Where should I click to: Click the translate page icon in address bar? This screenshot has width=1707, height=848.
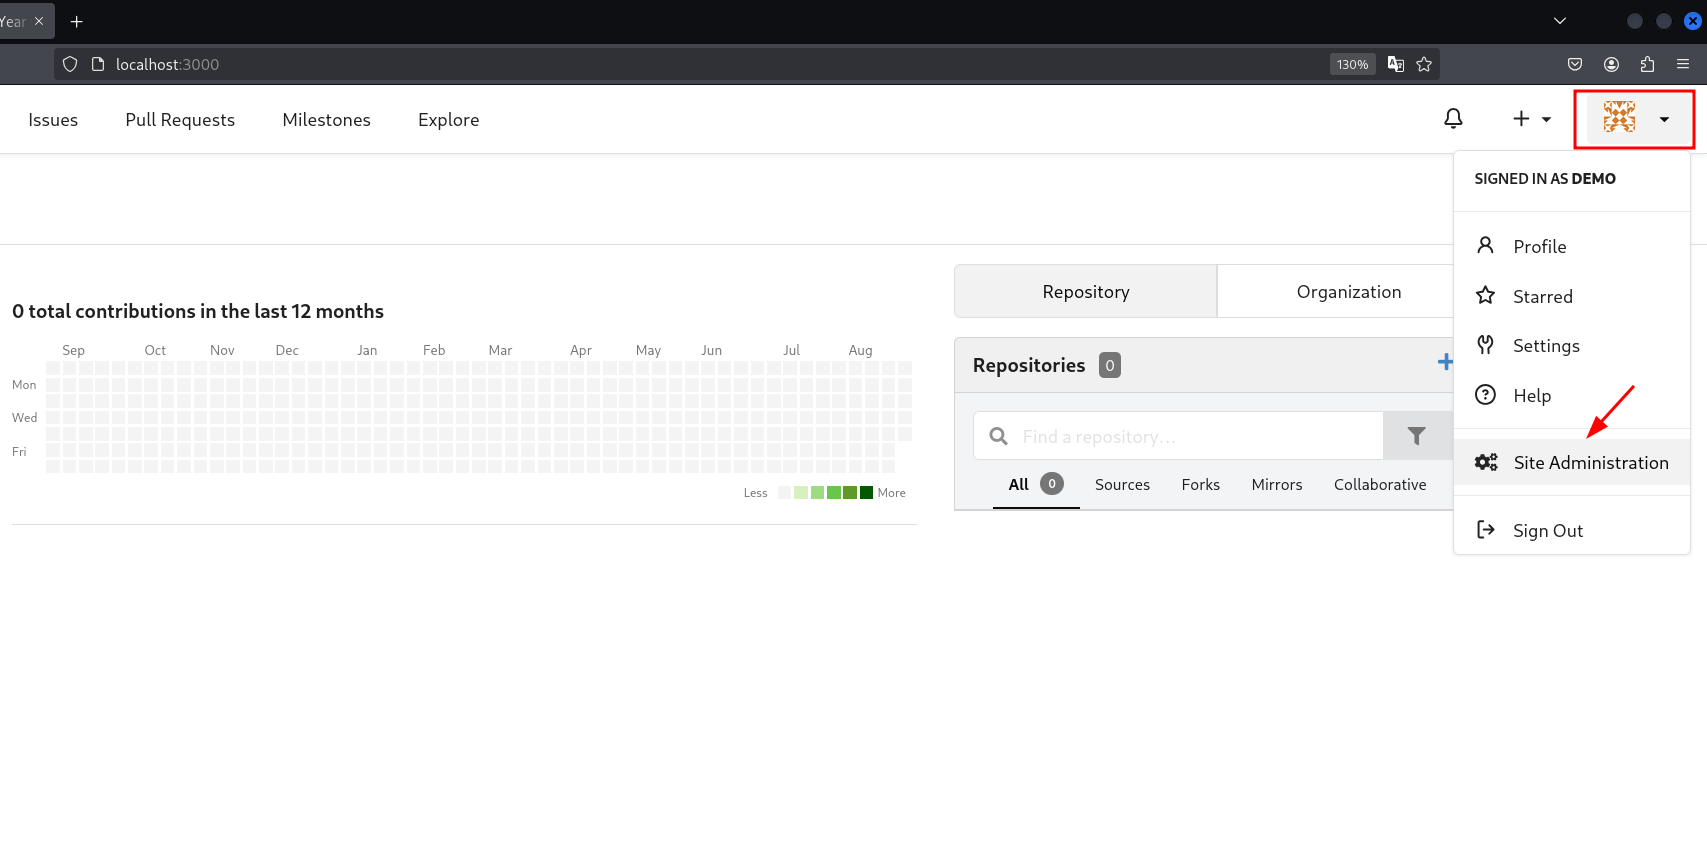tap(1396, 64)
